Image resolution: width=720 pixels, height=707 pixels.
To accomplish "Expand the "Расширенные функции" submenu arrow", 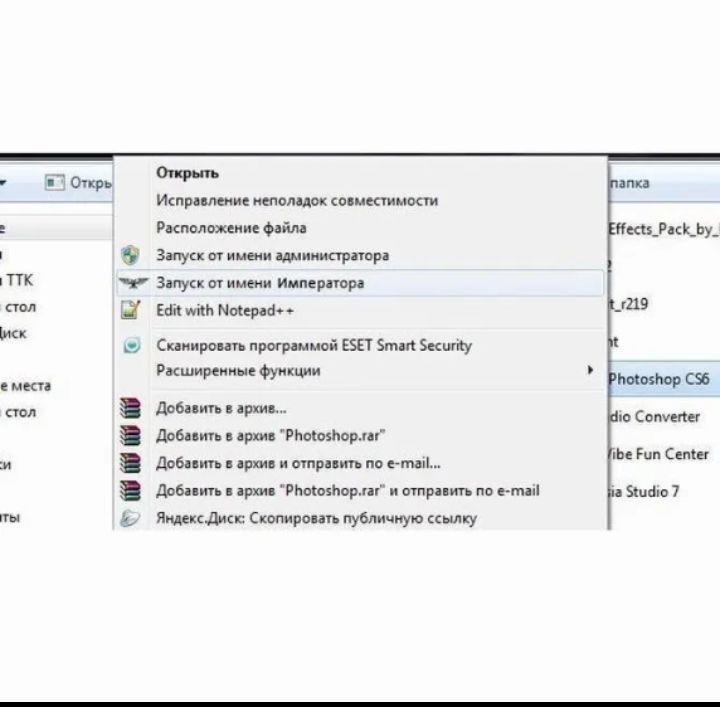I will (589, 371).
